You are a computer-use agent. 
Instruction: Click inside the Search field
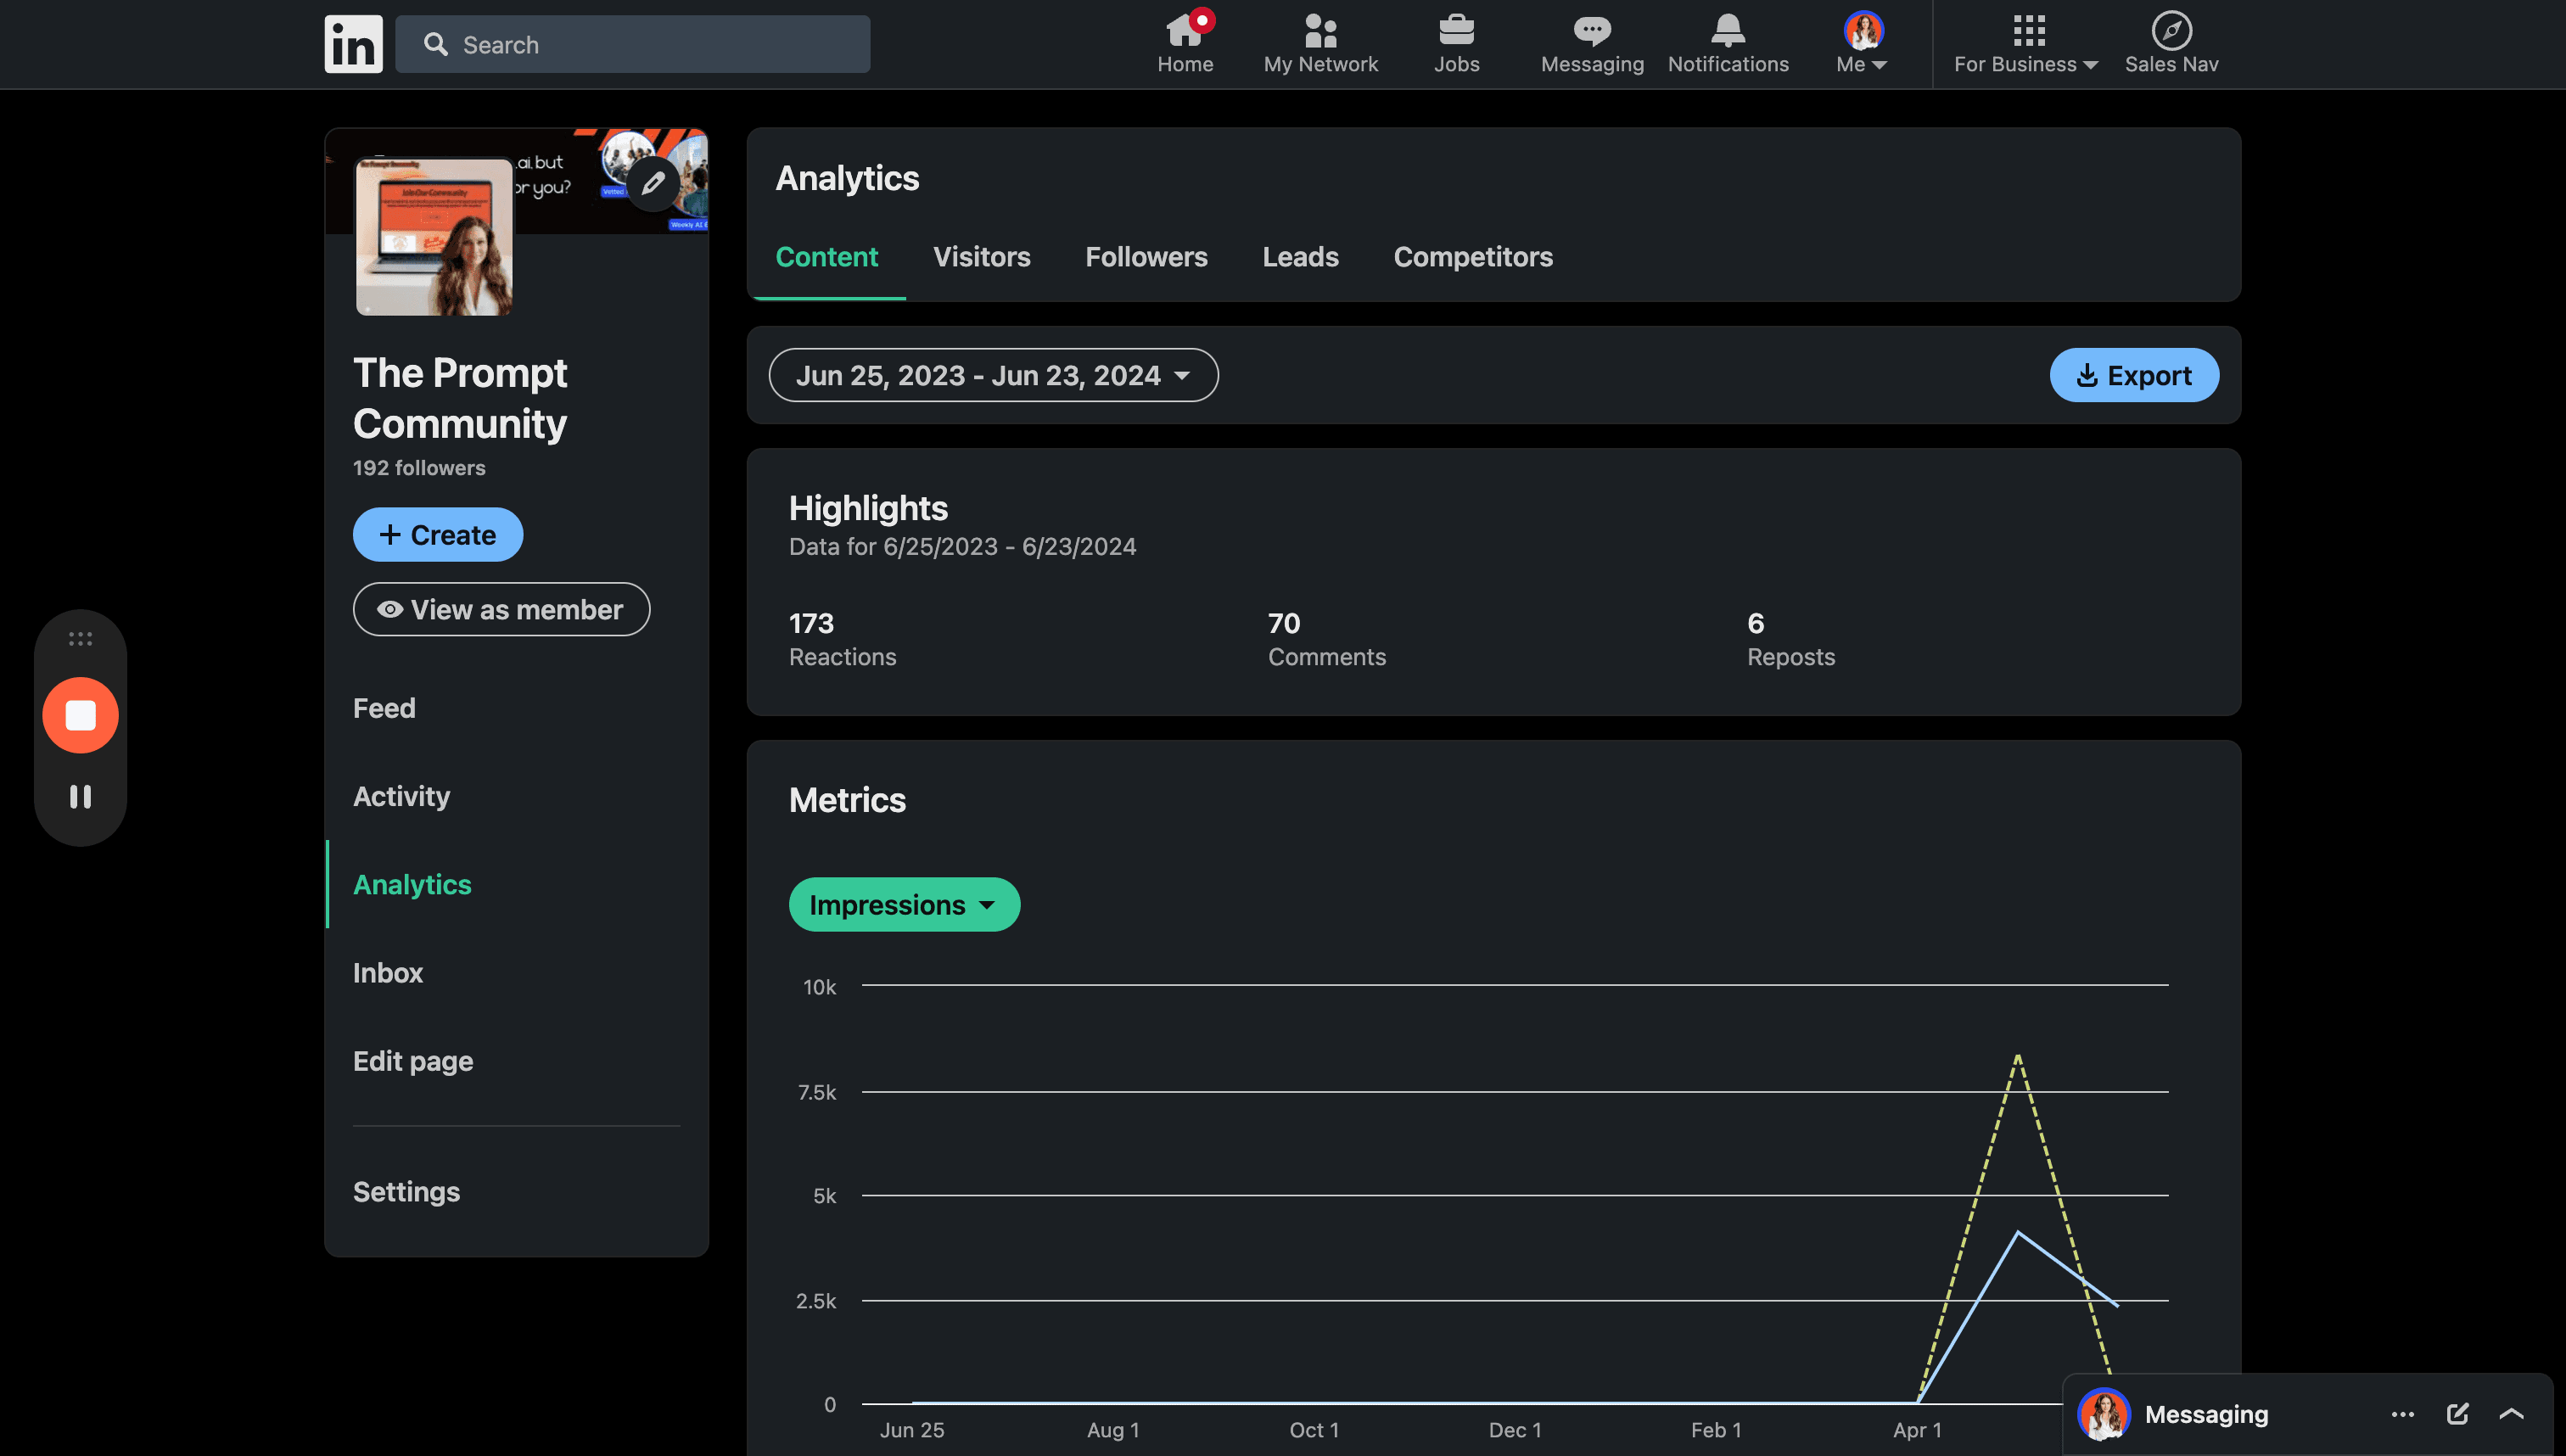coord(632,44)
